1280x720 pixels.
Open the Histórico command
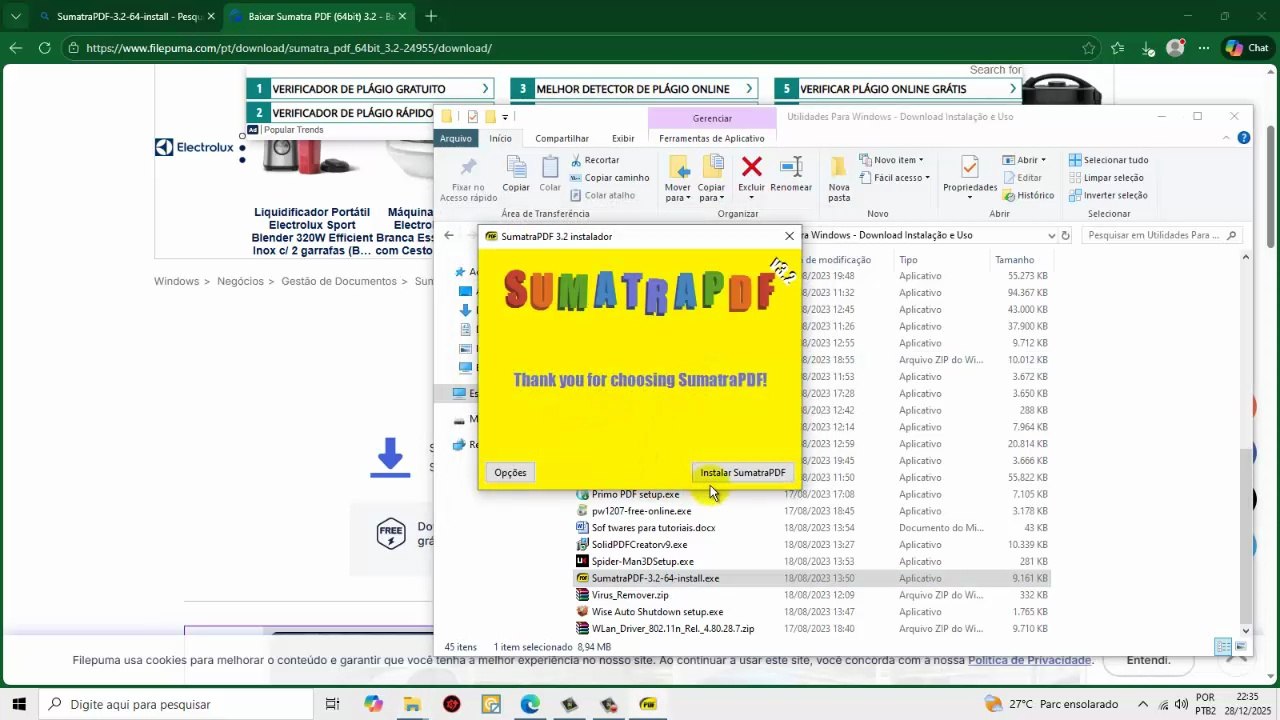(1027, 196)
